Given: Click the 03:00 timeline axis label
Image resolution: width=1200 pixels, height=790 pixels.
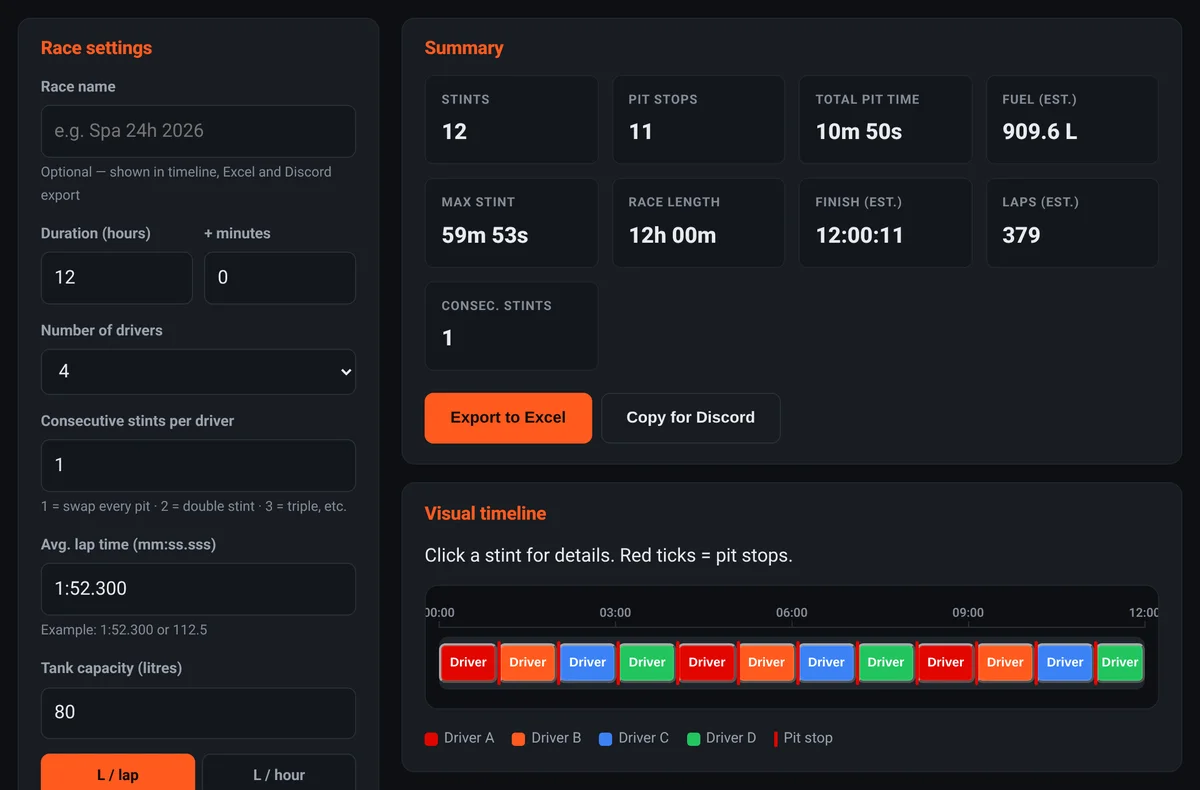Looking at the screenshot, I should coord(615,613).
